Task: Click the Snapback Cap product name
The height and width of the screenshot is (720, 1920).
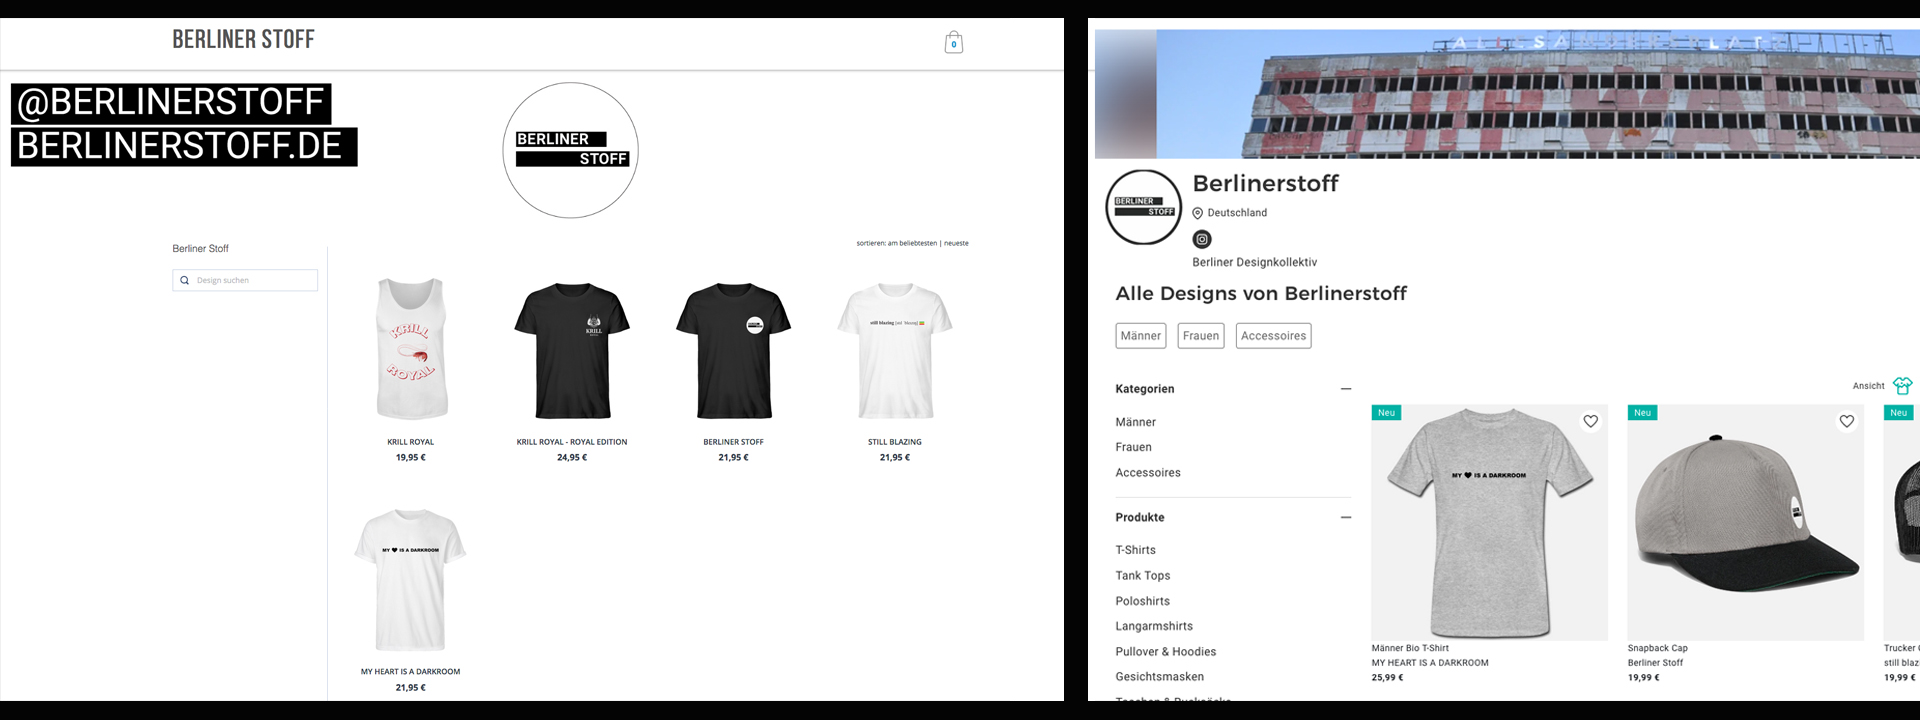Action: [x=1657, y=648]
